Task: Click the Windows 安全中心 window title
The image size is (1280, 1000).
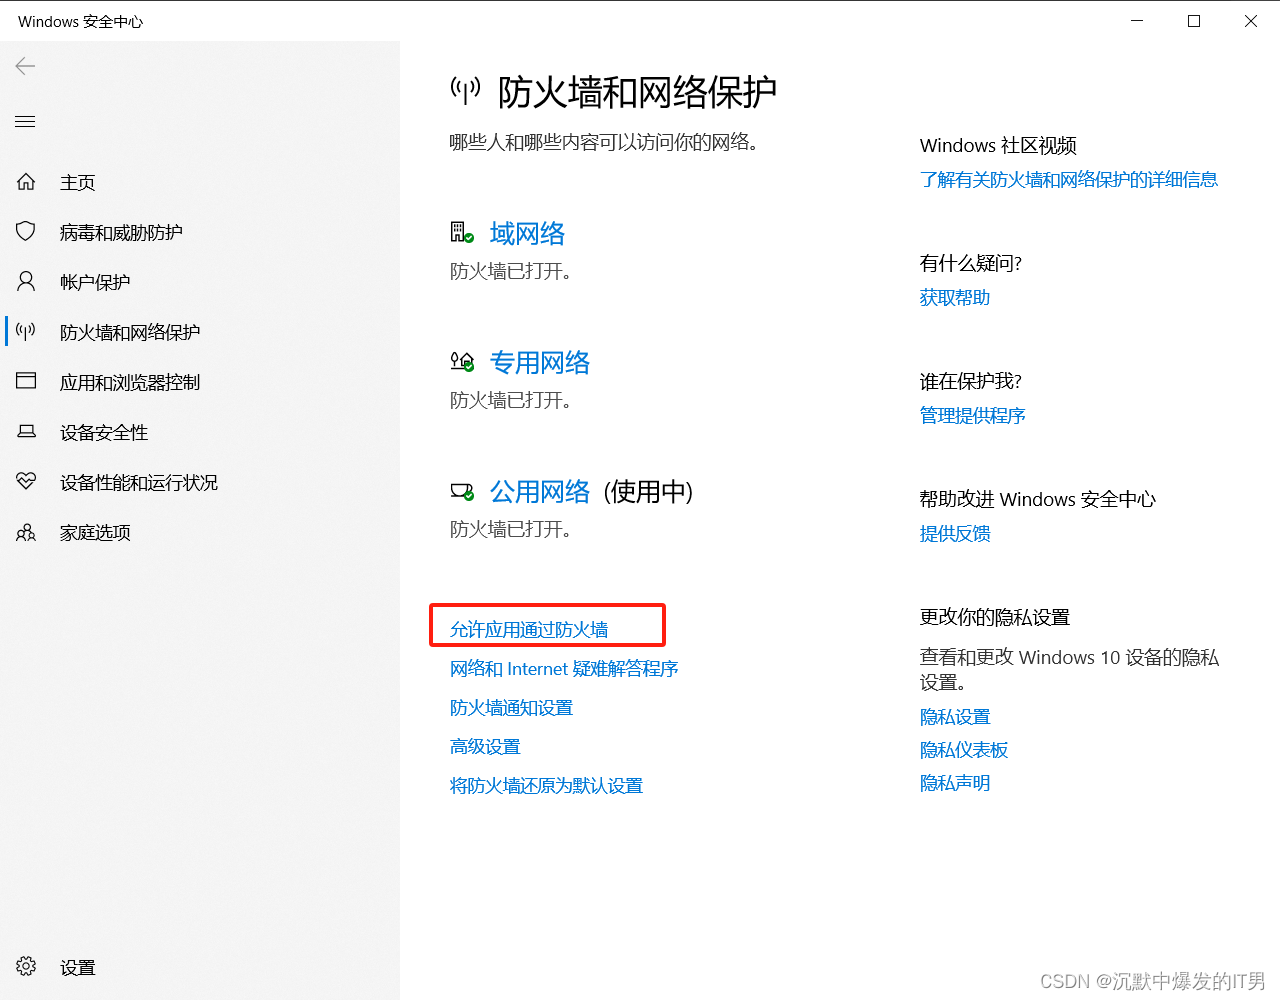Action: [81, 21]
